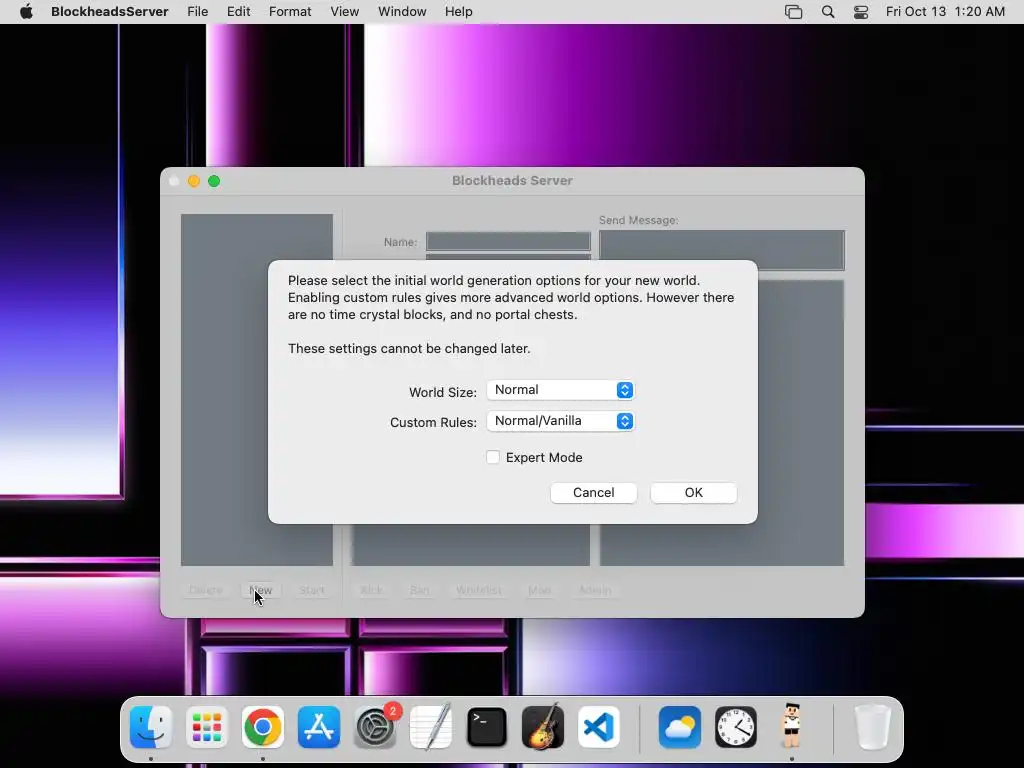Open TextEdit from the Dock
Screen dimensions: 1024x768
click(430, 727)
